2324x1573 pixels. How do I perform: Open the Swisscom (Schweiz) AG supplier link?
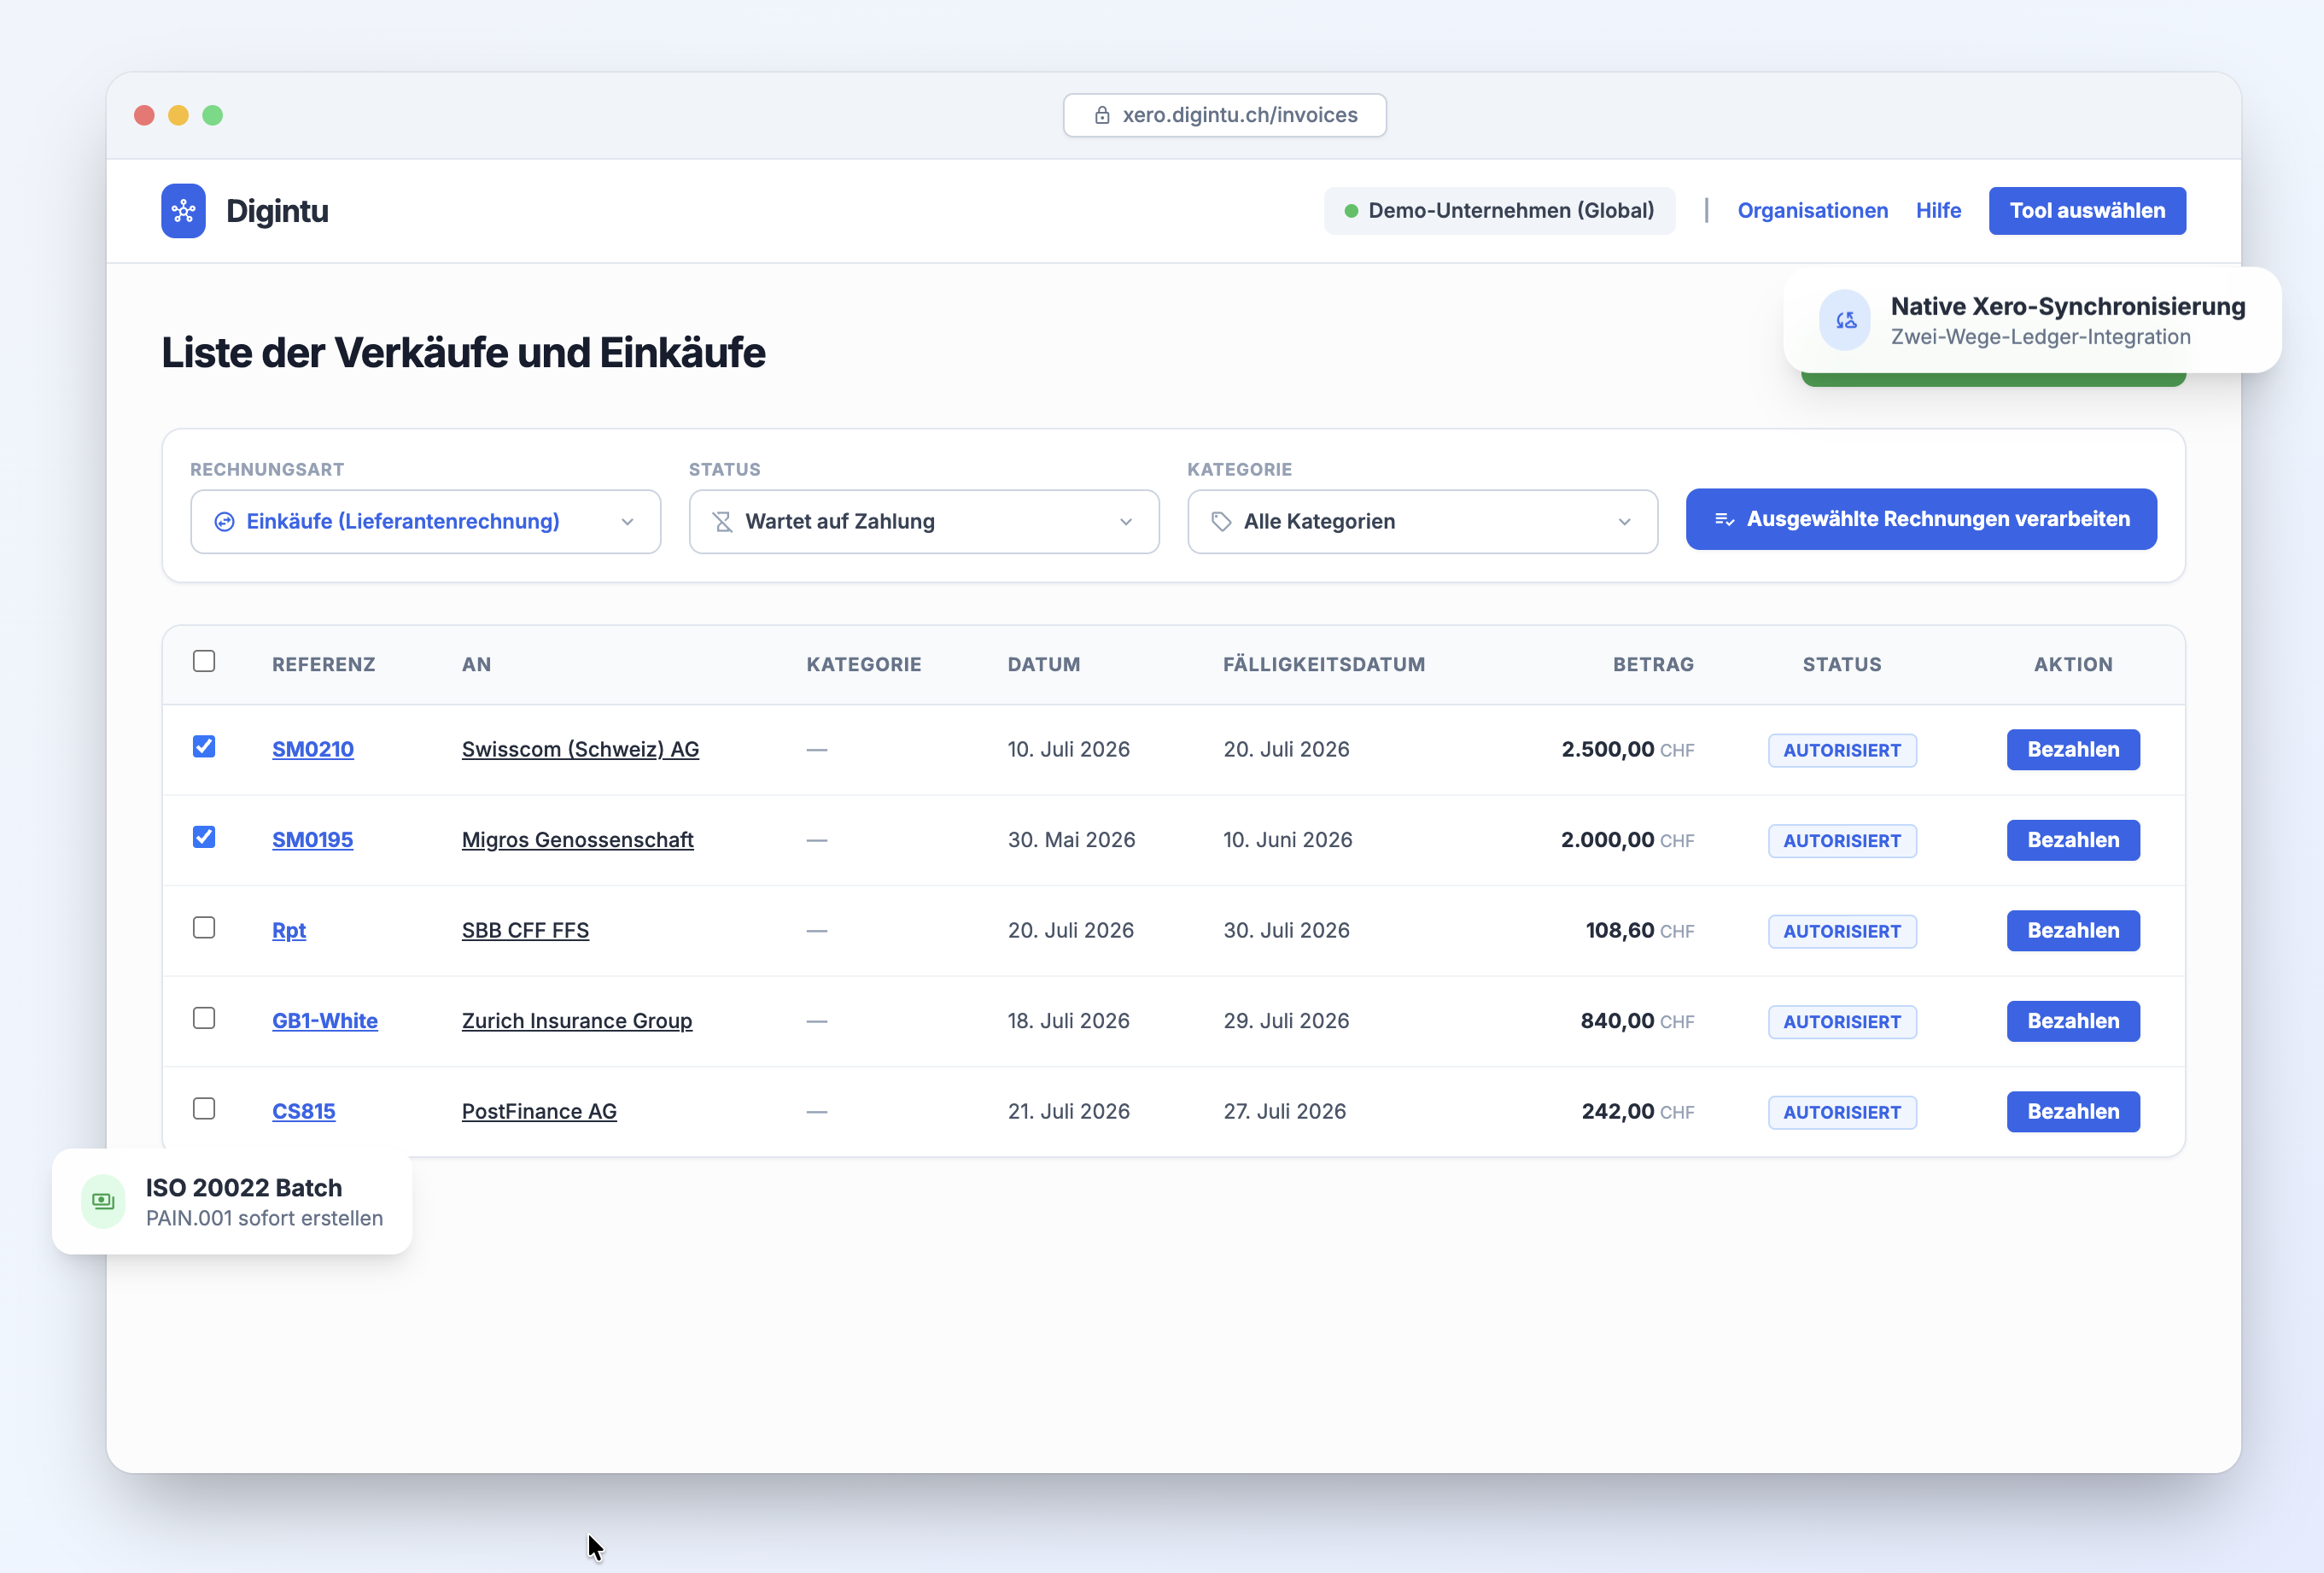pyautogui.click(x=580, y=750)
